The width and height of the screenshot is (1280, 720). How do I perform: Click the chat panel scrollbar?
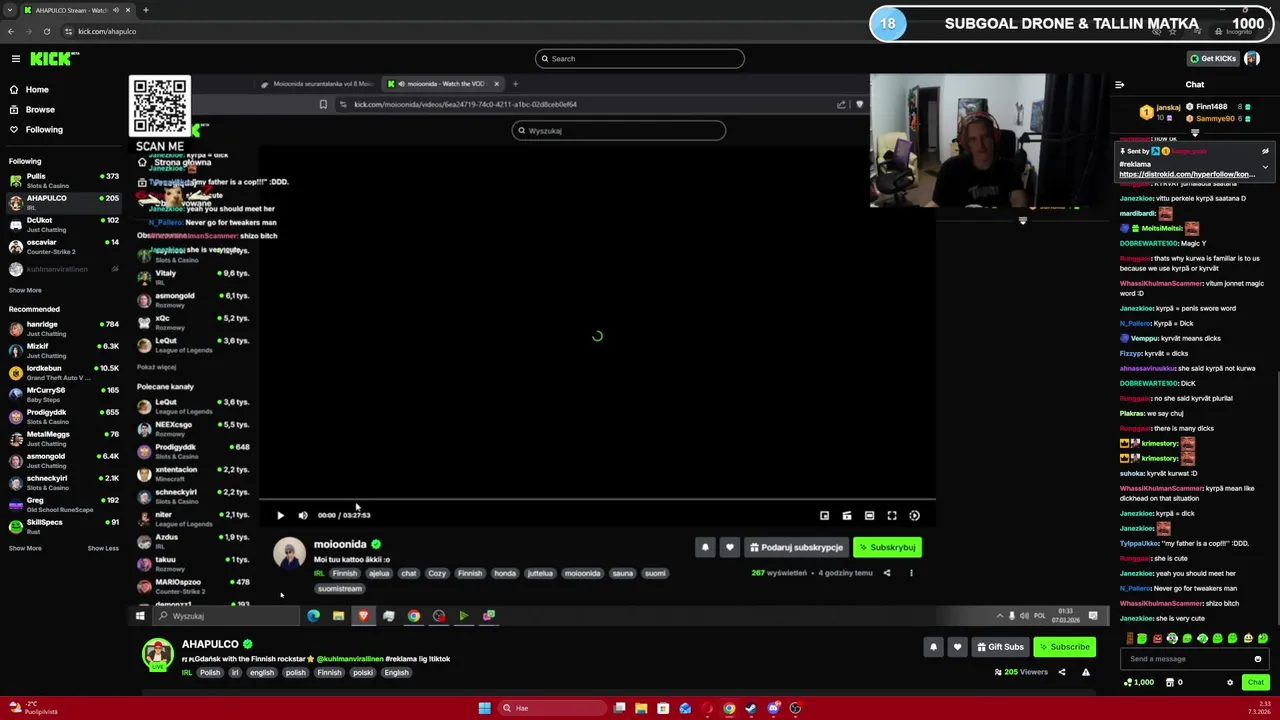(1277, 500)
